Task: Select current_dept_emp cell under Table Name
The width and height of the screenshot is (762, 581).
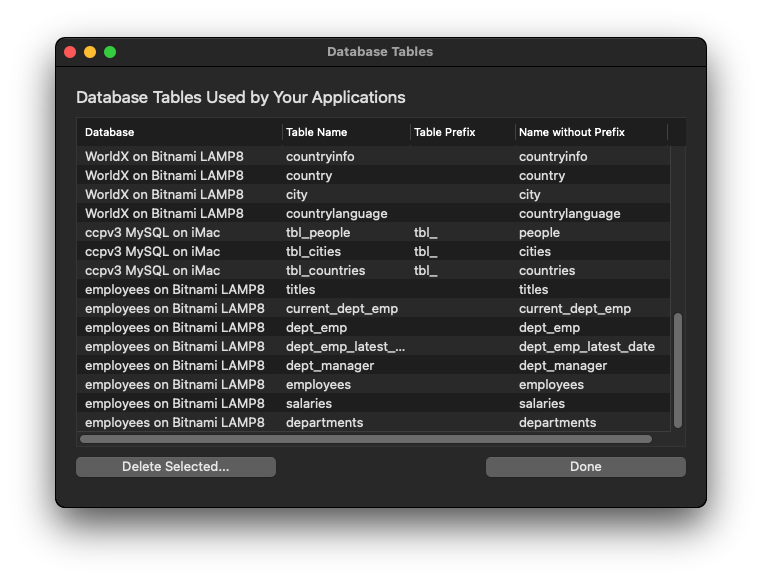Action: [342, 308]
